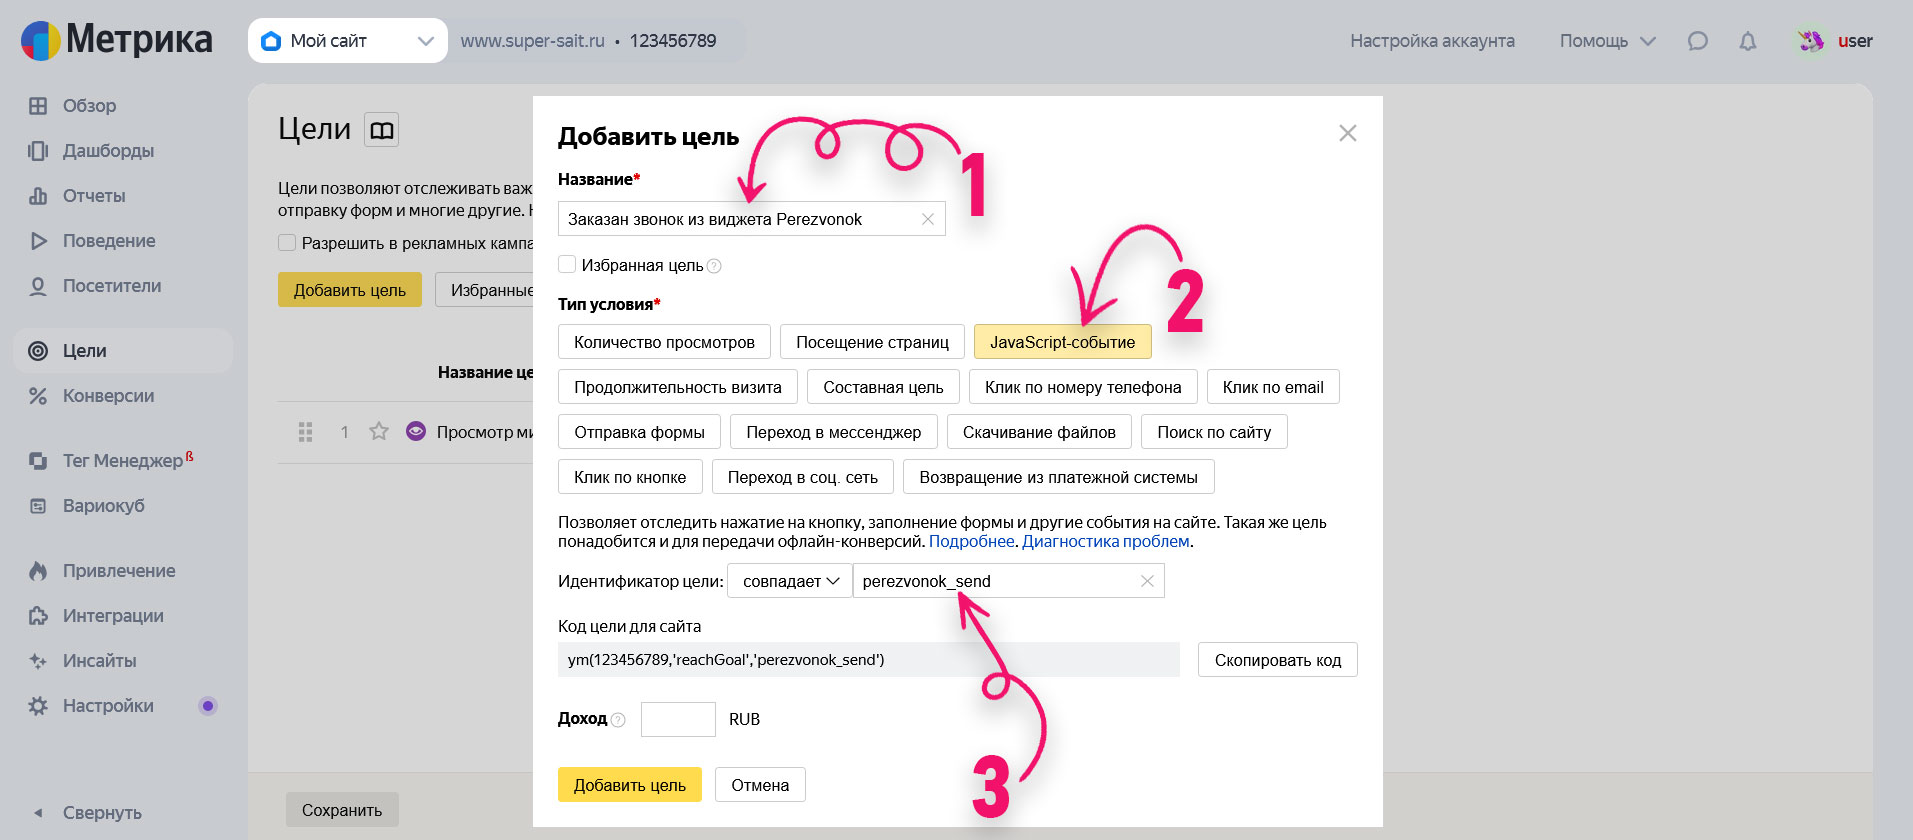Image resolution: width=1913 pixels, height=840 pixels.
Task: Select 'Продолжительность визита' condition type
Action: [678, 387]
